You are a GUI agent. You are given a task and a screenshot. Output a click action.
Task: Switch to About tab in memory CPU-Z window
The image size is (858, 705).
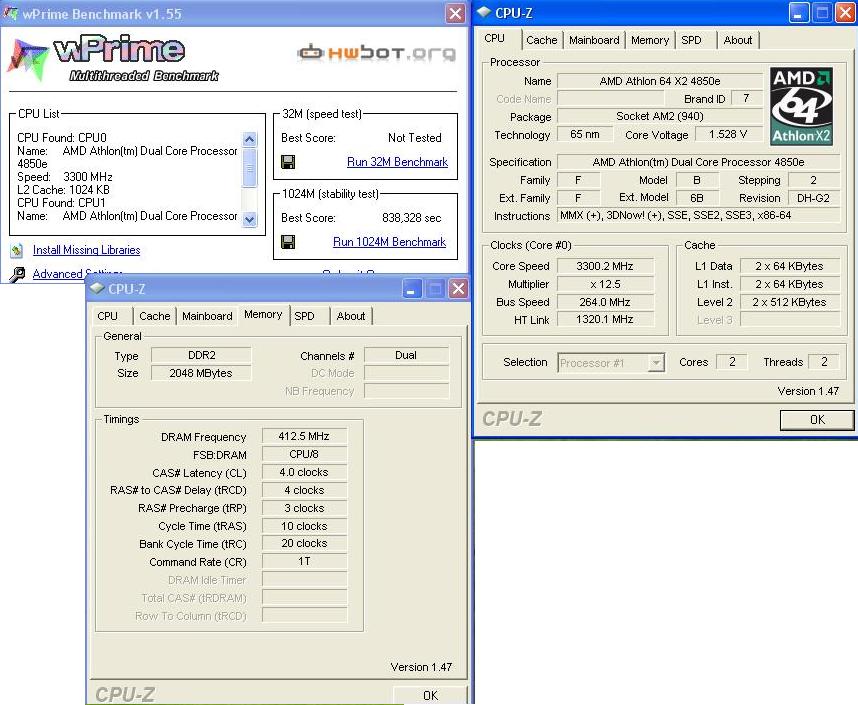coord(351,316)
